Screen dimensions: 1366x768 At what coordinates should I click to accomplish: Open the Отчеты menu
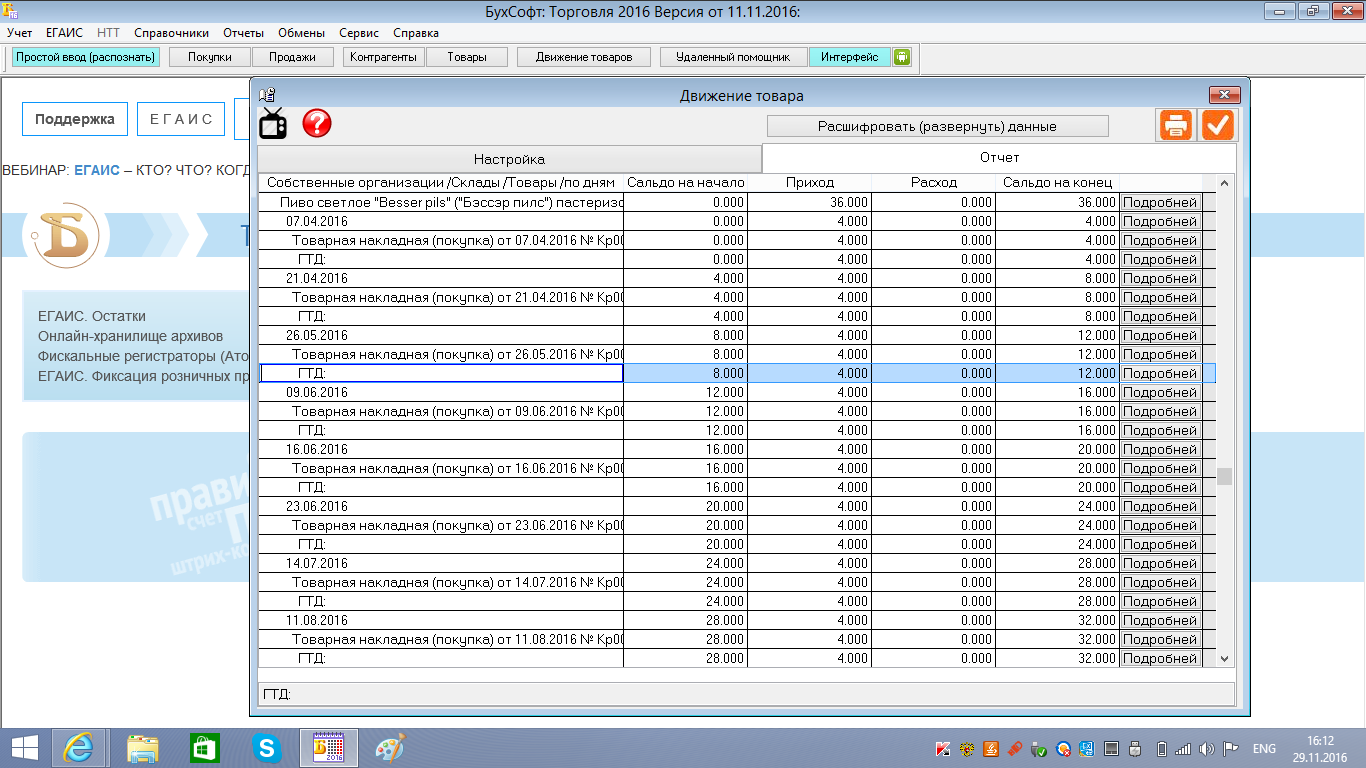click(x=243, y=33)
